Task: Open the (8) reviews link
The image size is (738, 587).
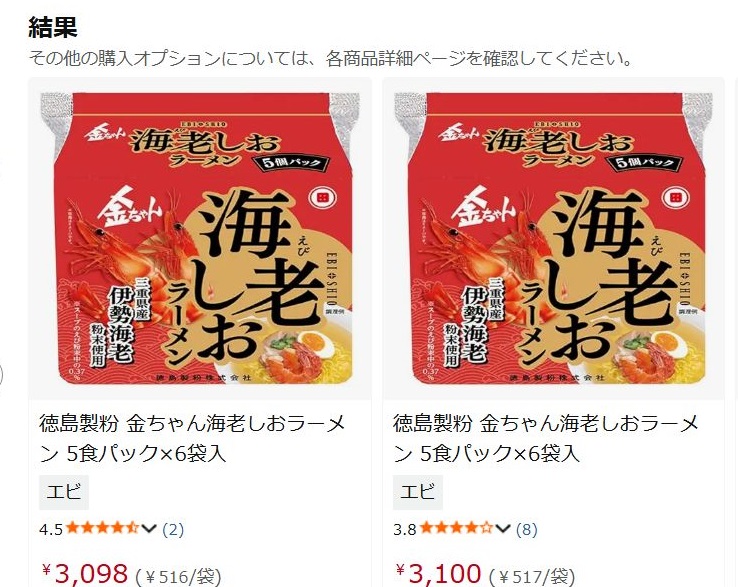Action: (x=527, y=530)
